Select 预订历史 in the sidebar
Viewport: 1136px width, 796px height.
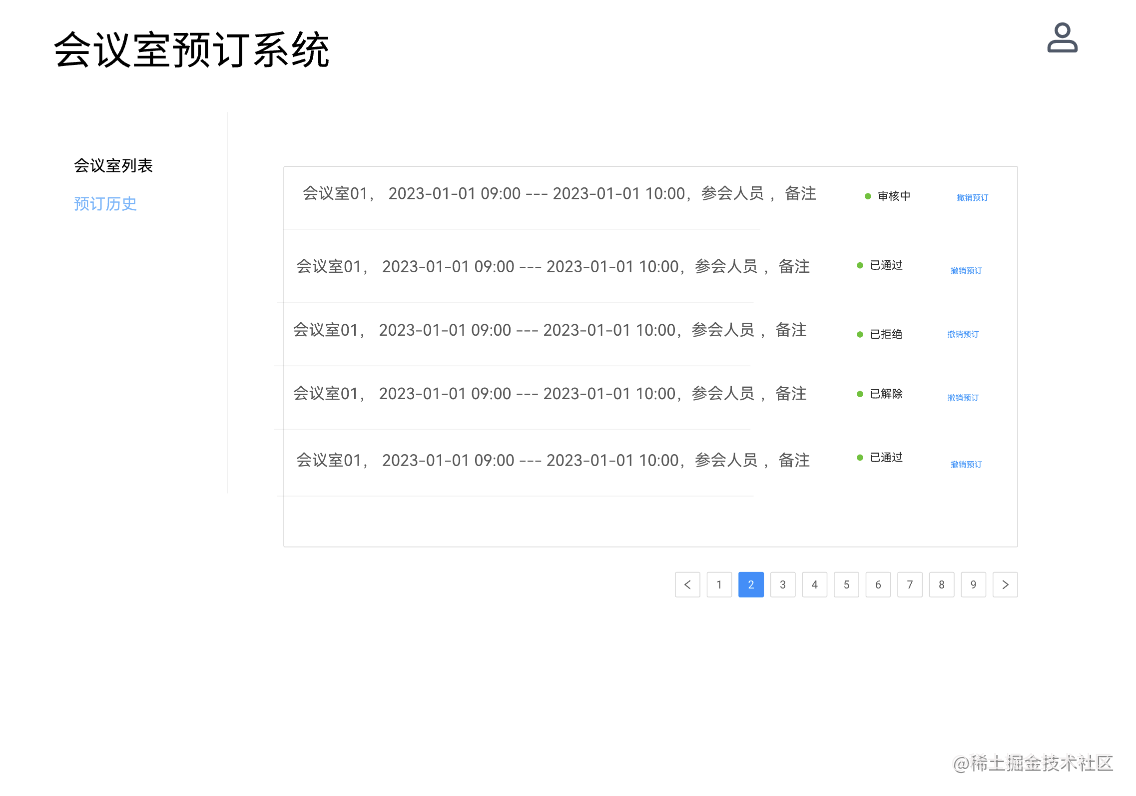pos(105,204)
